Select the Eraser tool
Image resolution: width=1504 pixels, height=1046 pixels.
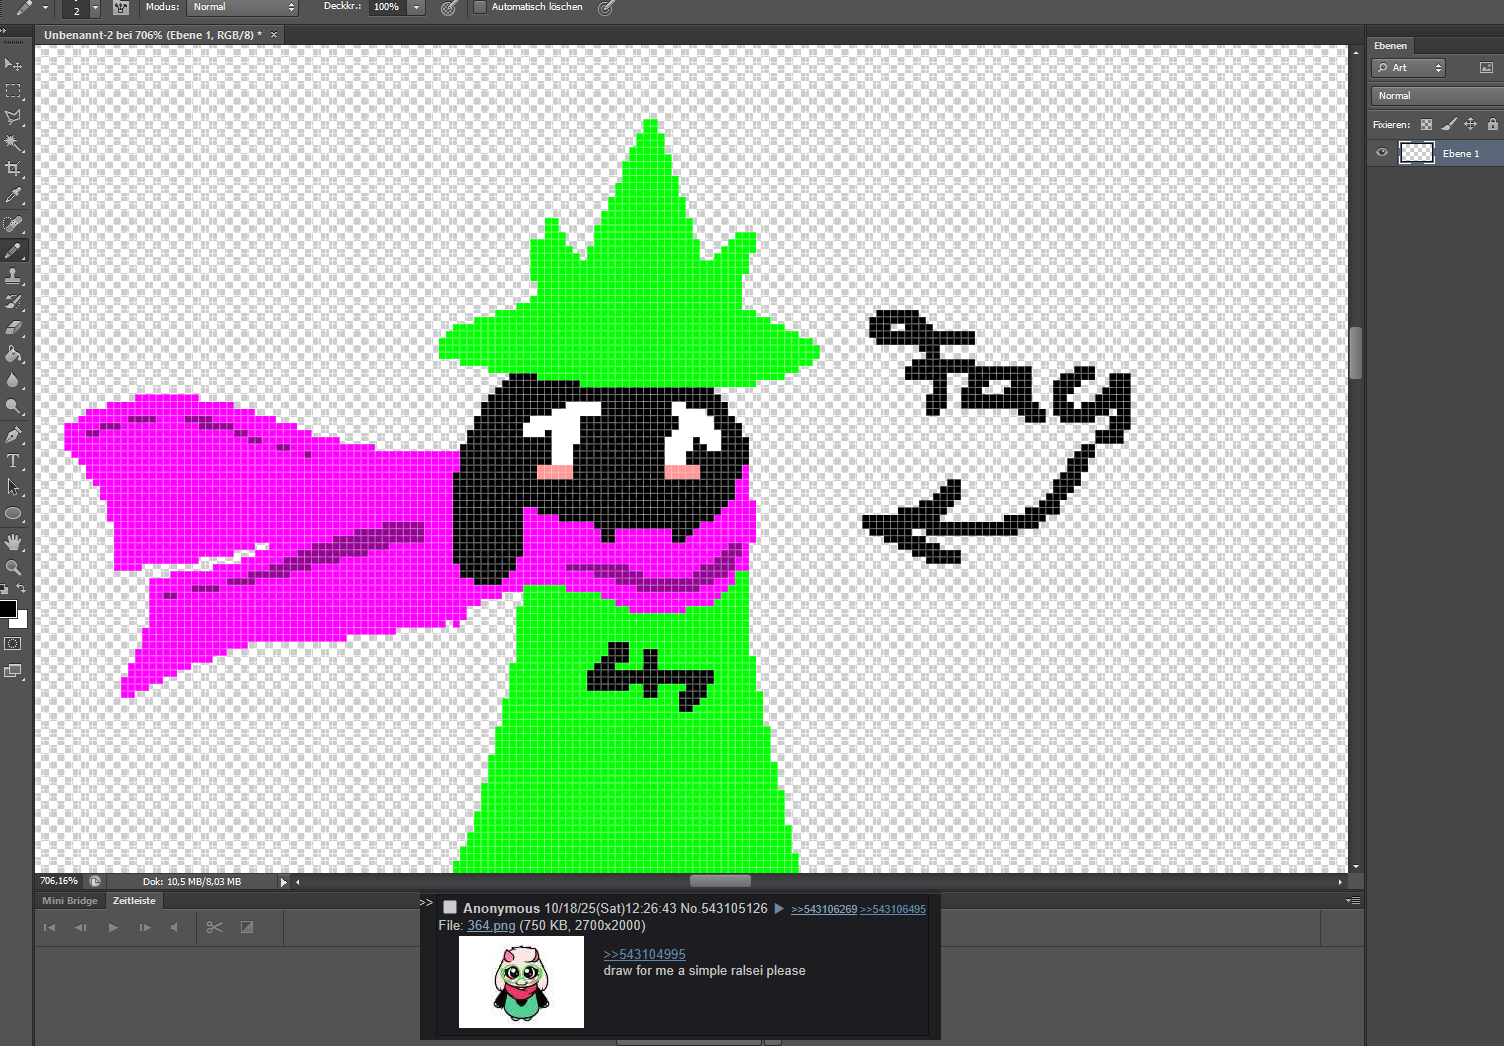click(13, 328)
